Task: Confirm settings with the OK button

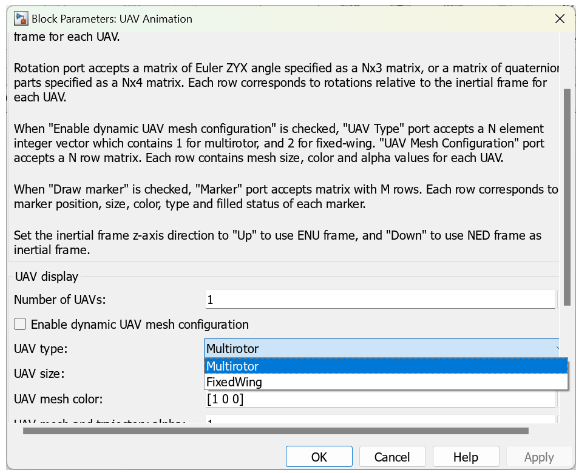Action: (319, 457)
